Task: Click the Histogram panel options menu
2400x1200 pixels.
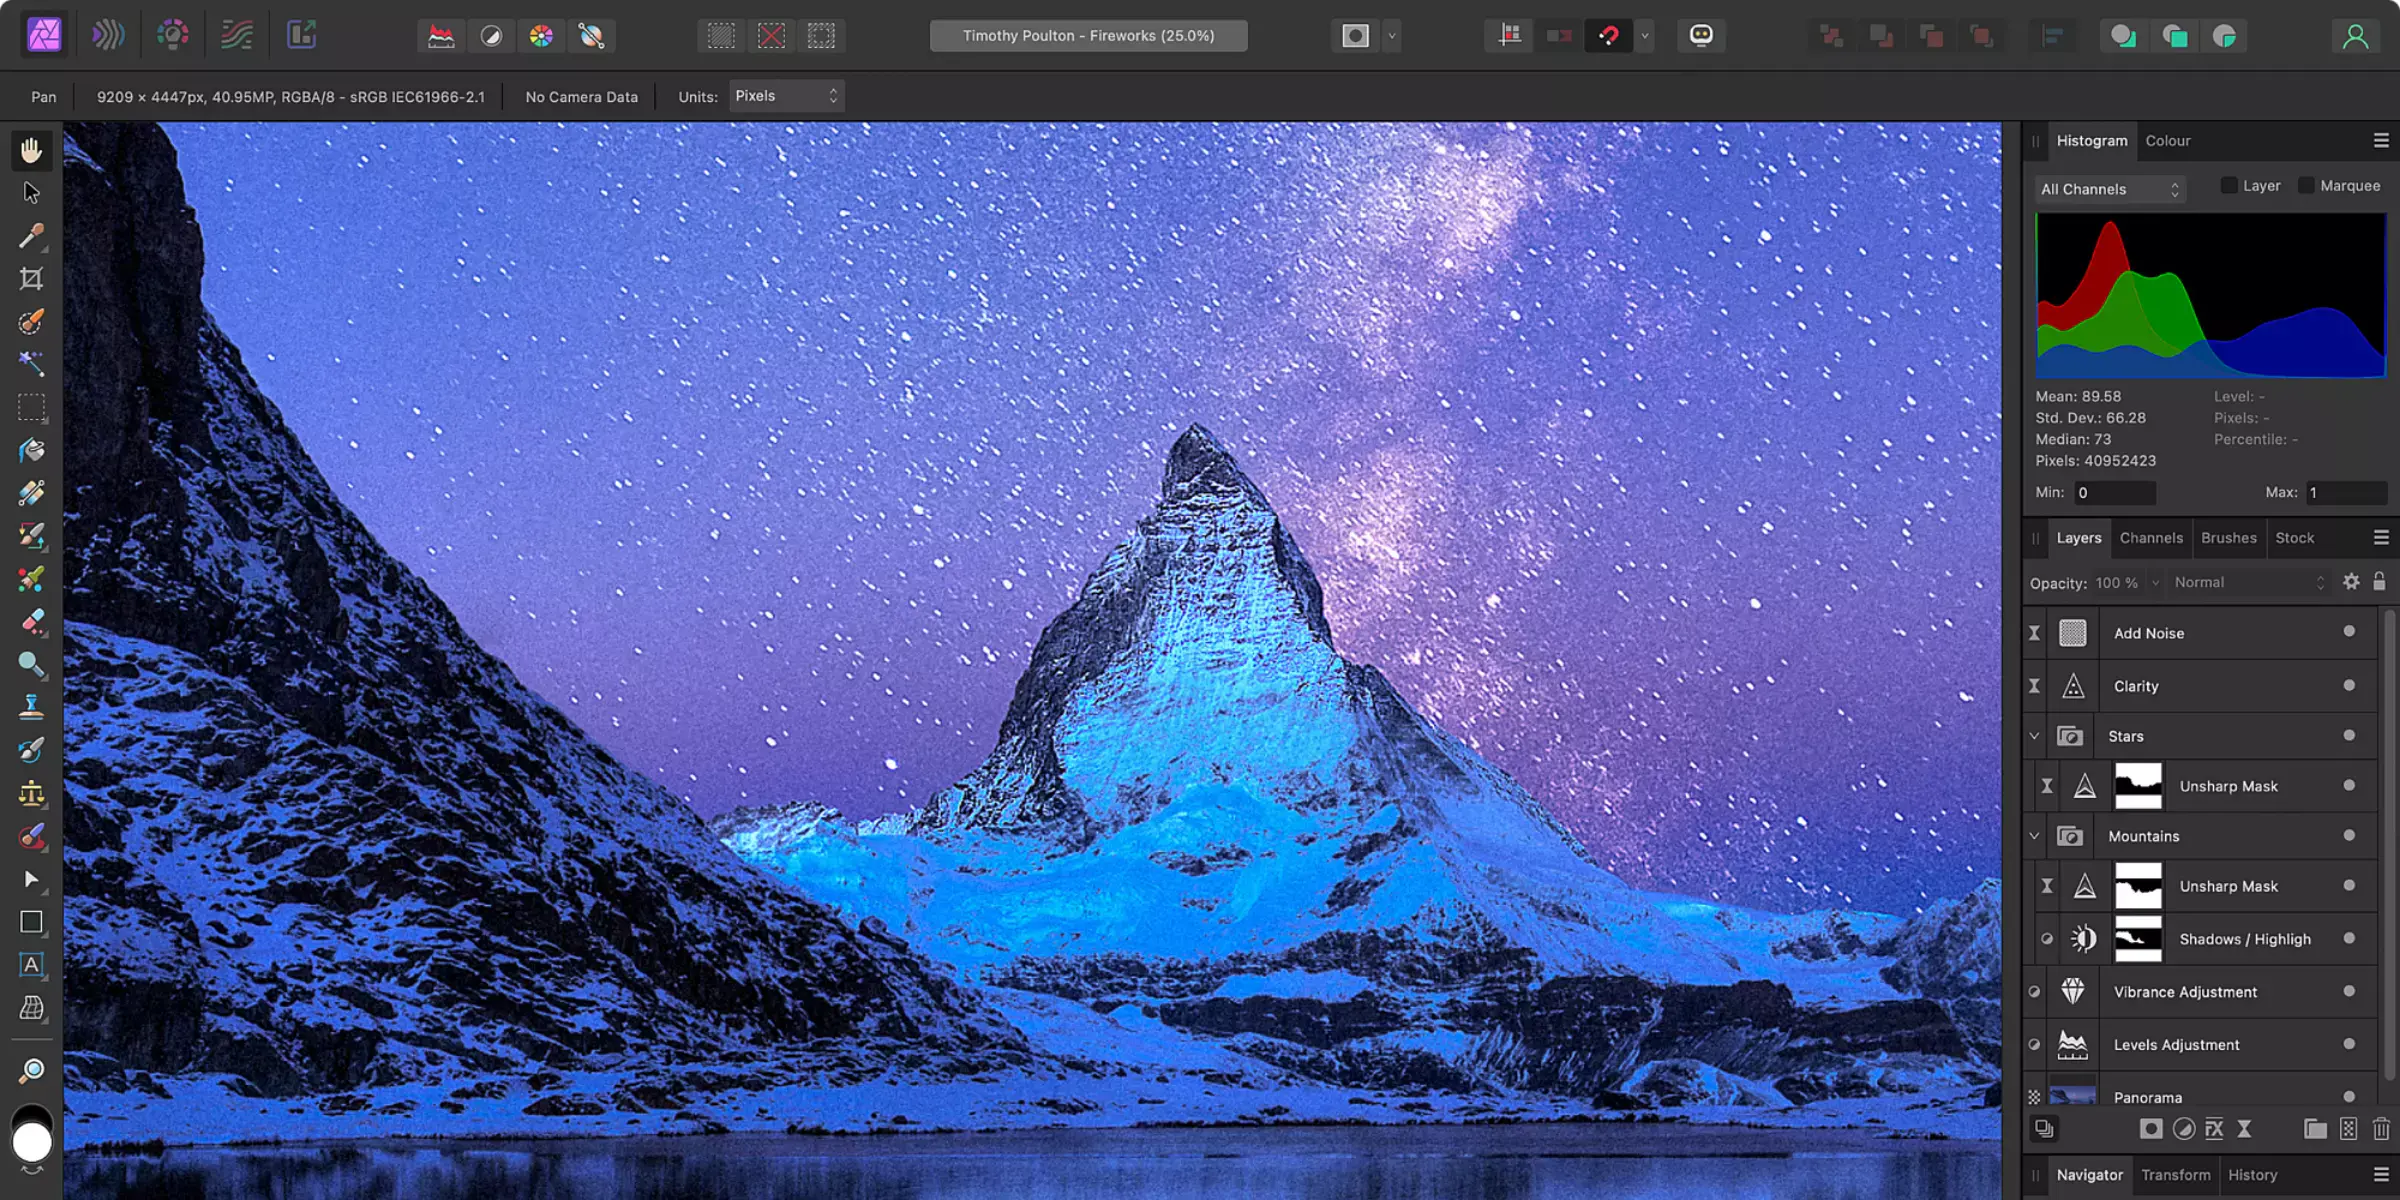Action: 2382,141
